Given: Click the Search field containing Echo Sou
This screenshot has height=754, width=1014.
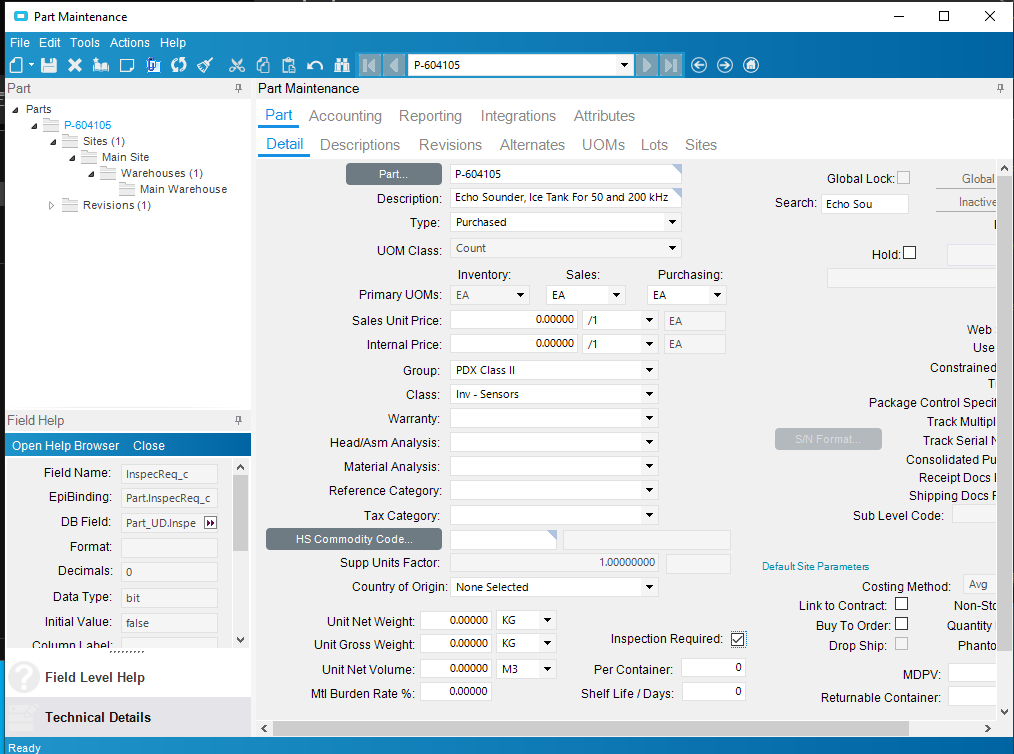Looking at the screenshot, I should [865, 204].
